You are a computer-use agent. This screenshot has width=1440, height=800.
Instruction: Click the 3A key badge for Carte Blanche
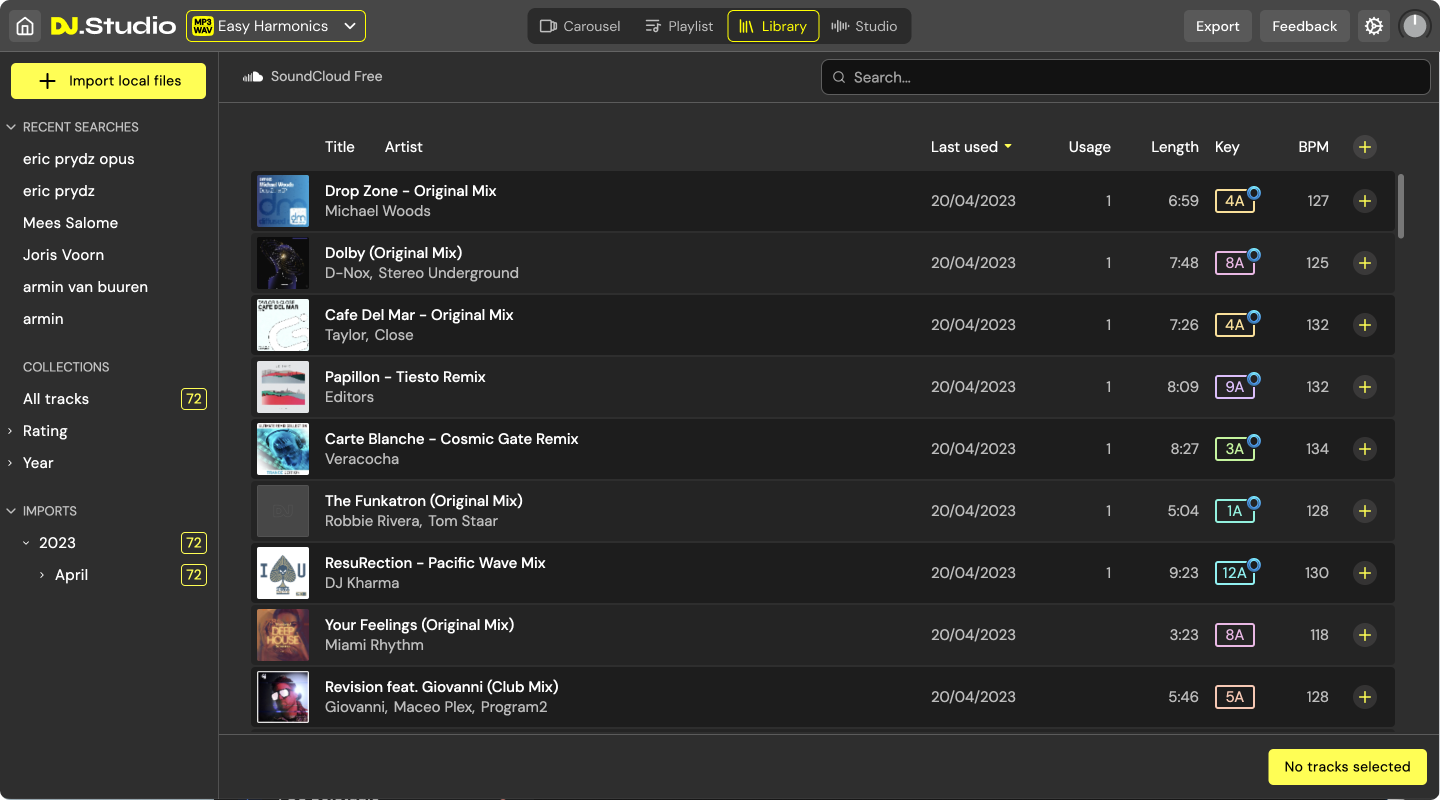(1235, 449)
